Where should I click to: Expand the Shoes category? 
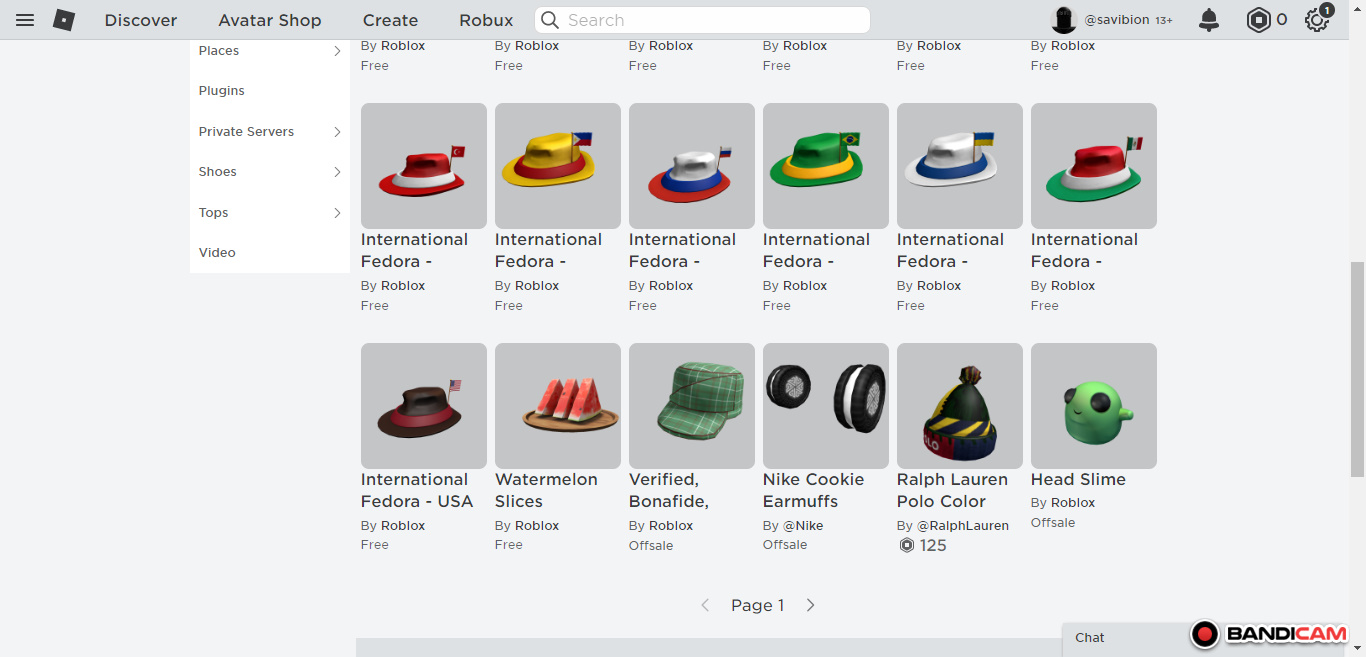(337, 172)
